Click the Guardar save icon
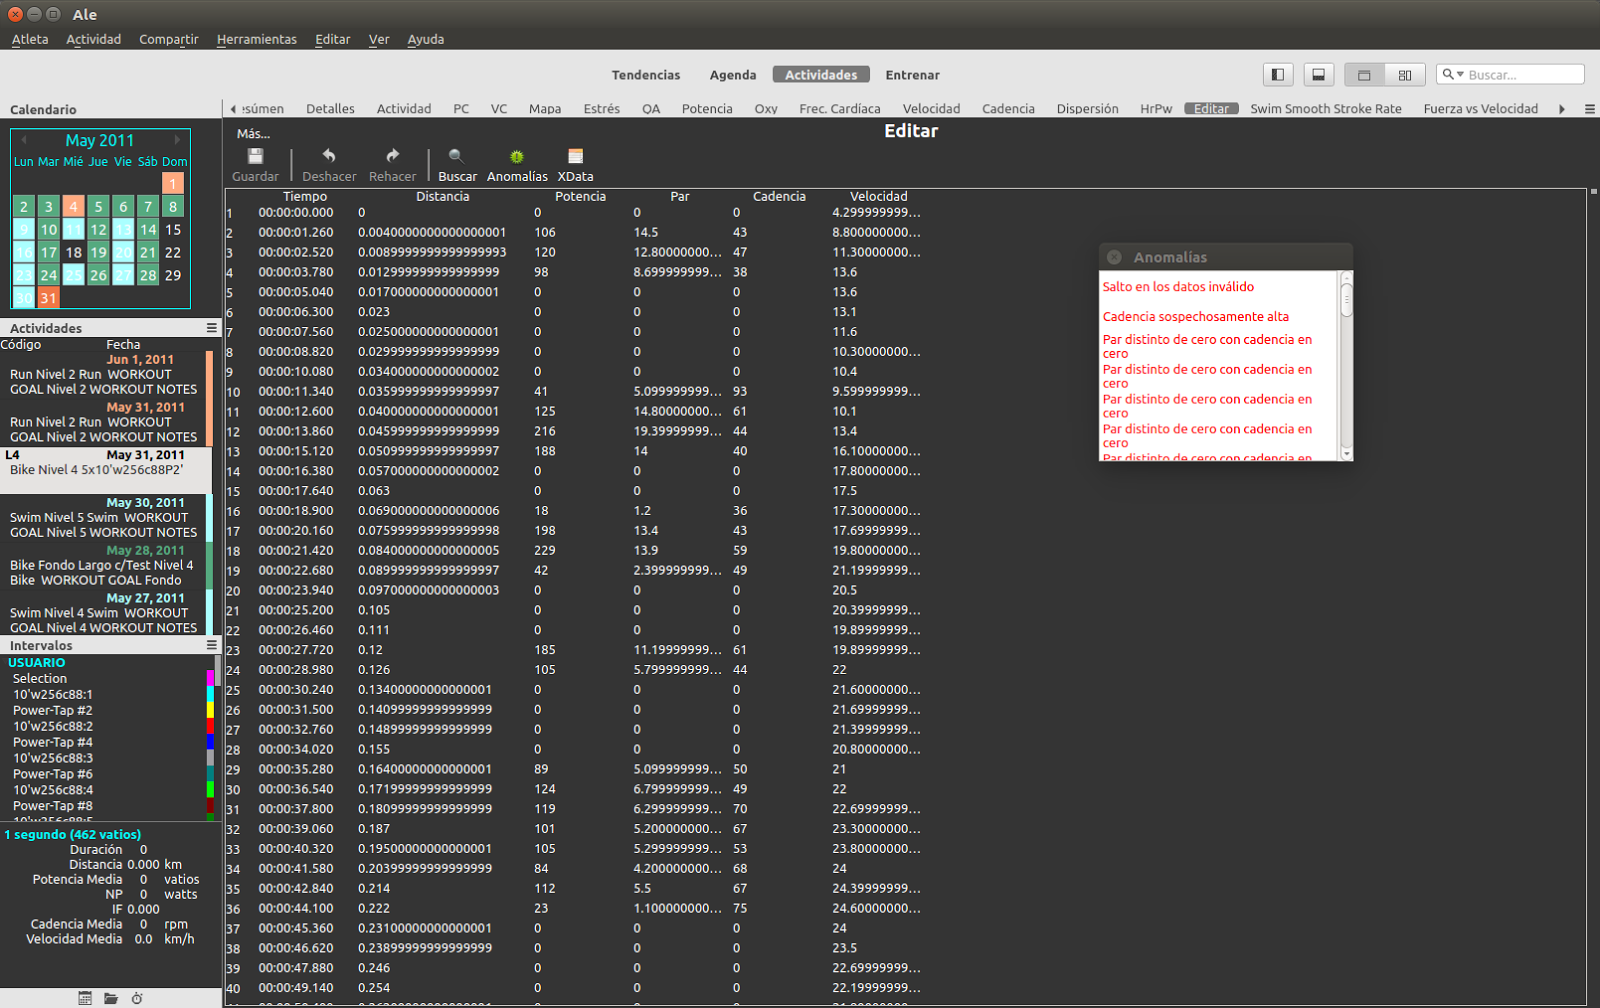 point(255,156)
